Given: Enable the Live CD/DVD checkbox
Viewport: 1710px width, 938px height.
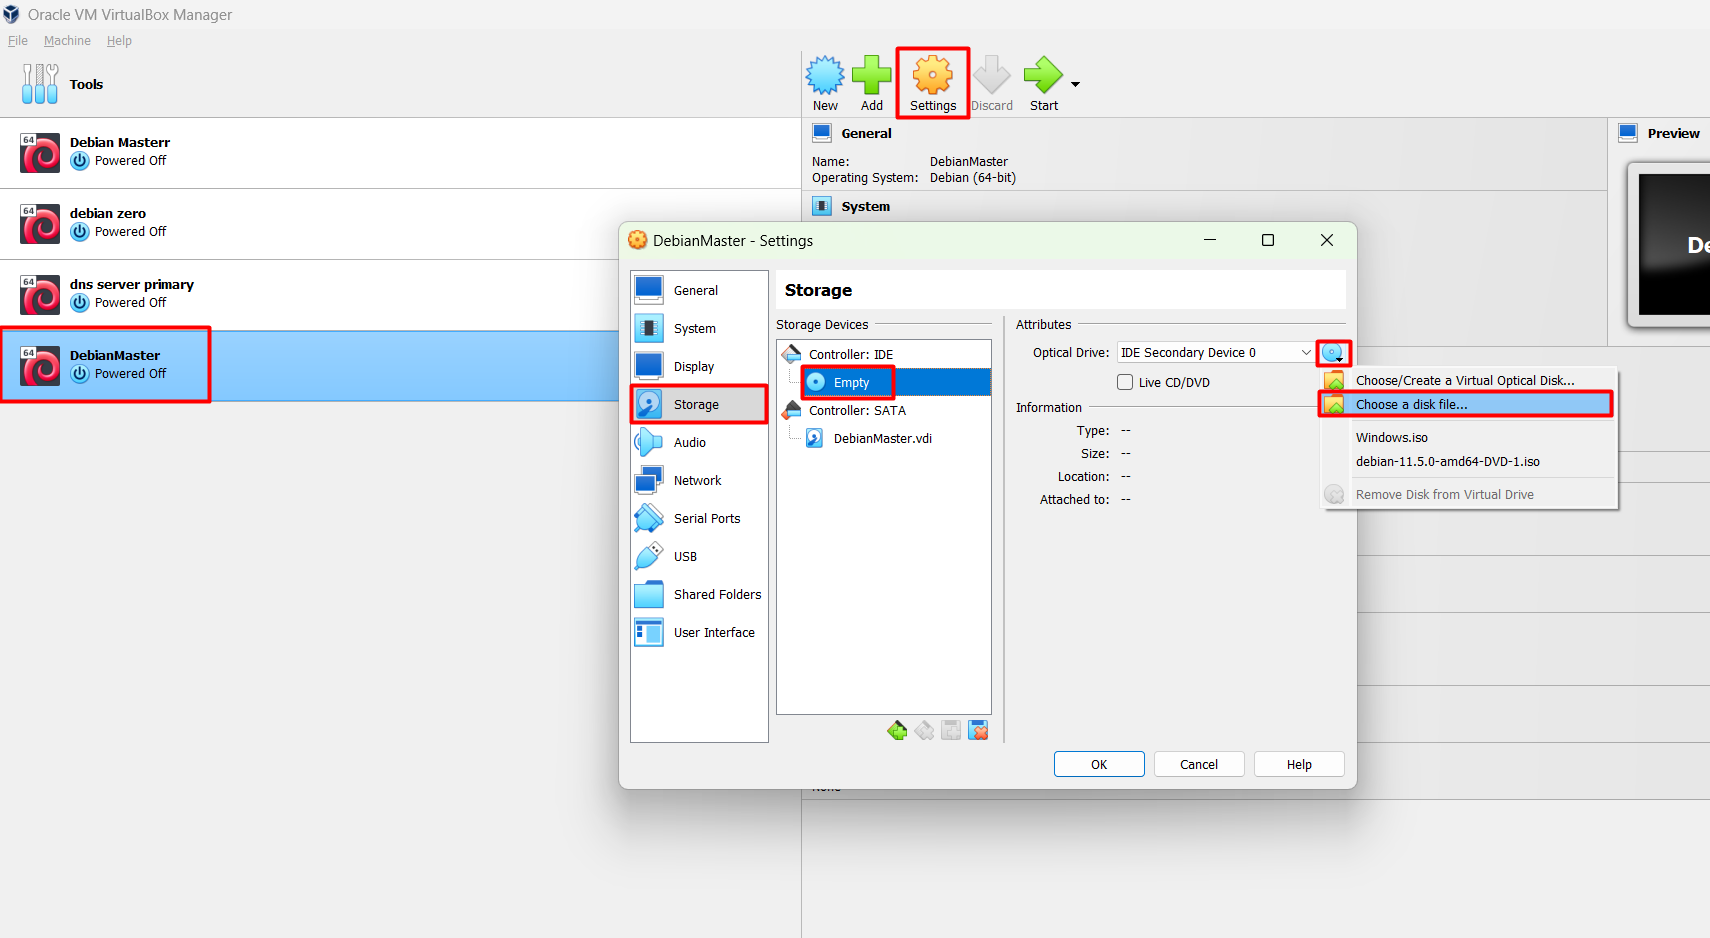Looking at the screenshot, I should (x=1125, y=382).
